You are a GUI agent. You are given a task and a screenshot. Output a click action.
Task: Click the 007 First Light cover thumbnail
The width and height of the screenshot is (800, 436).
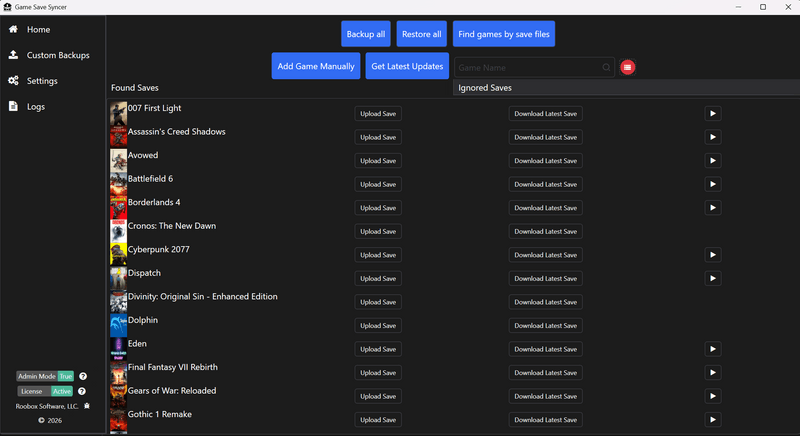tap(118, 113)
